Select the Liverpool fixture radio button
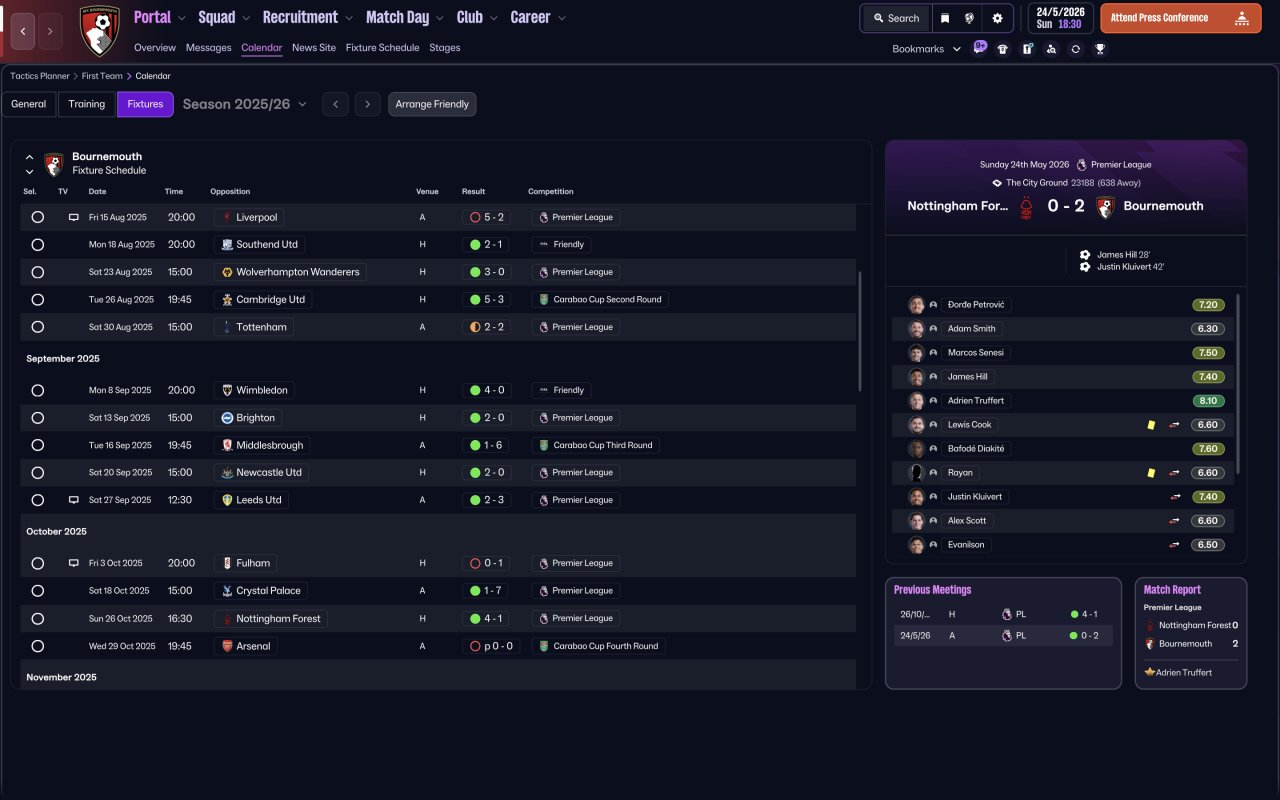Image resolution: width=1280 pixels, height=800 pixels. 38,217
